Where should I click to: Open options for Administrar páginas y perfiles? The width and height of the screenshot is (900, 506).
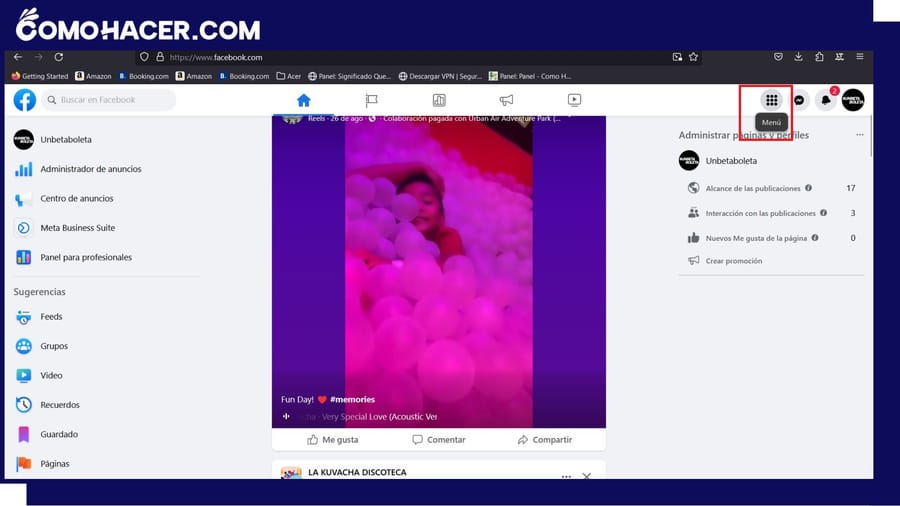860,135
